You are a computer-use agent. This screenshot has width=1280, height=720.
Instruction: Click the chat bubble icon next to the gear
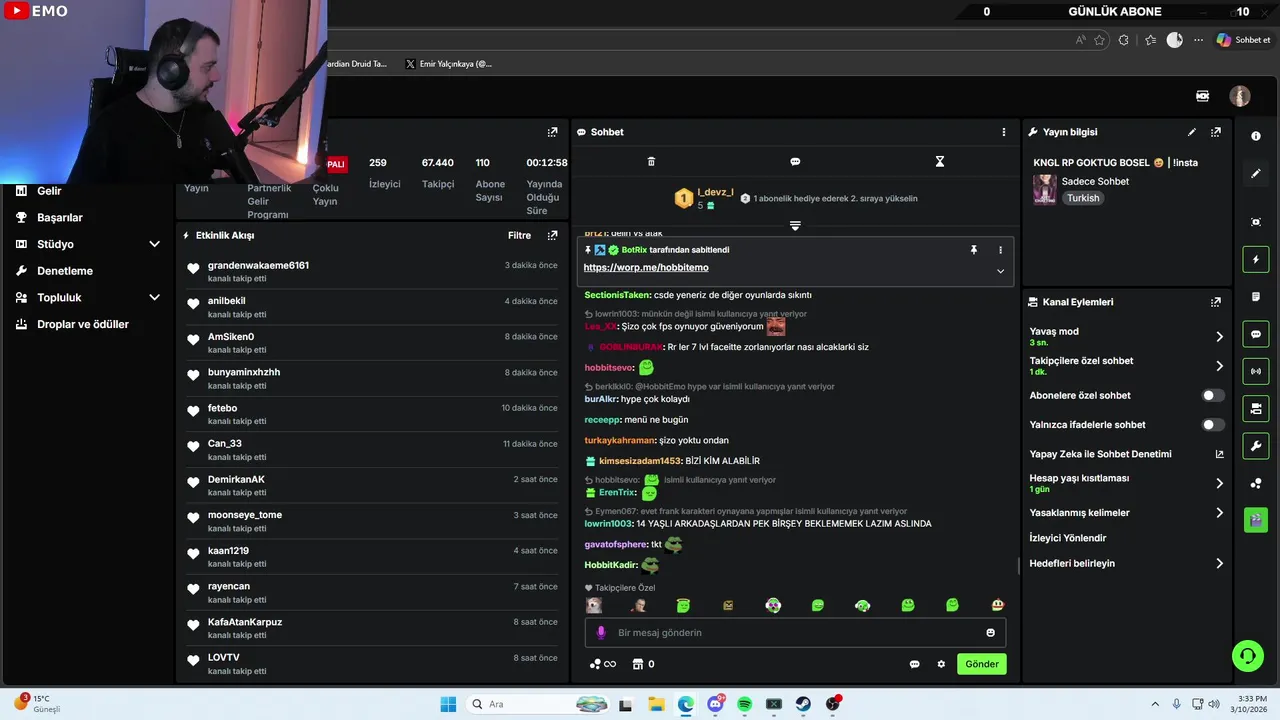(914, 664)
